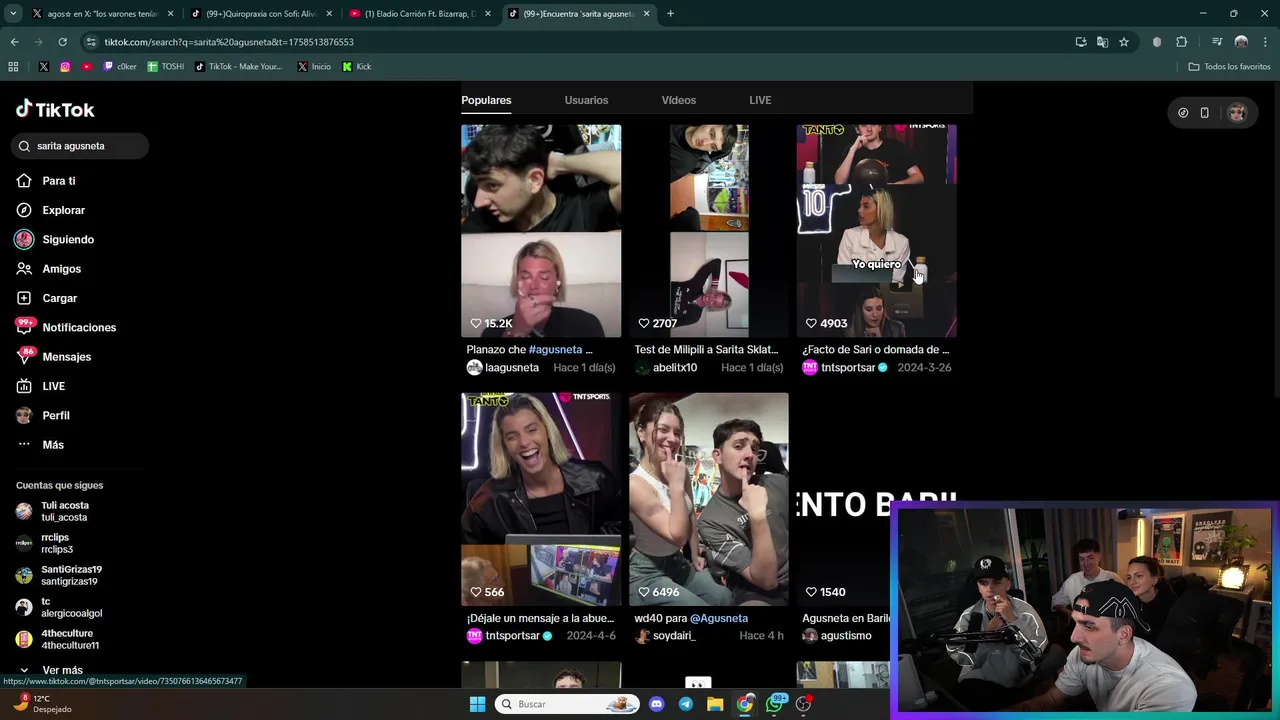
Task: Bookmark this page with star icon
Action: click(1124, 42)
